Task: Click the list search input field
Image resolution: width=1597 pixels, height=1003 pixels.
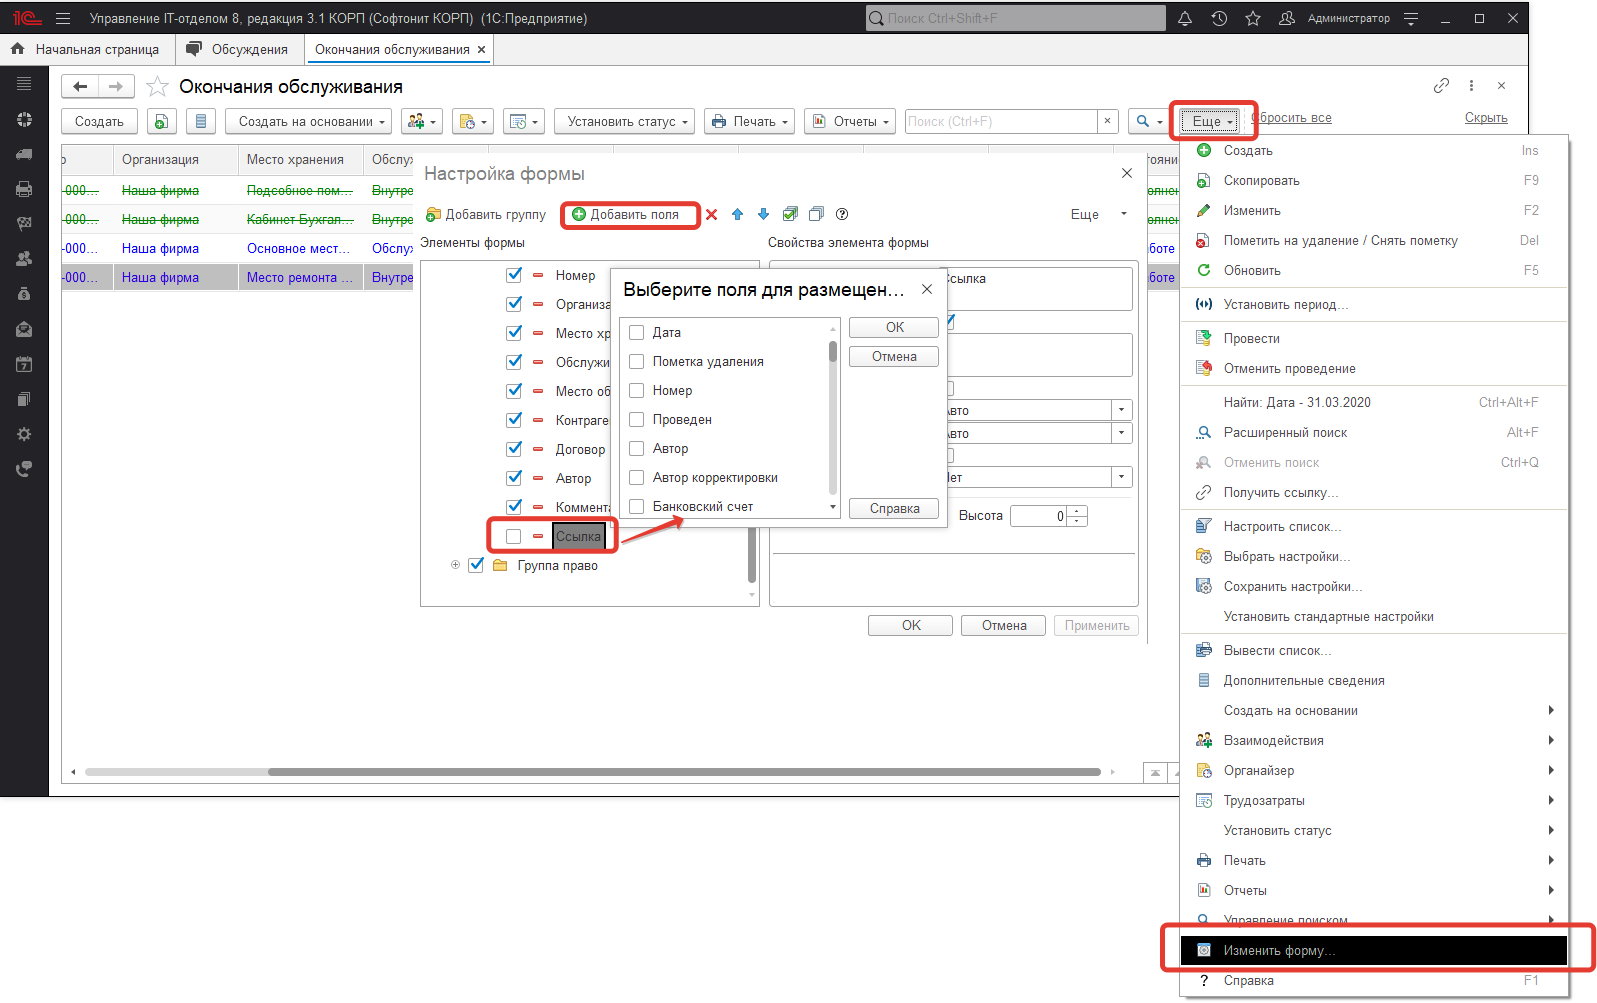Action: coord(1000,121)
